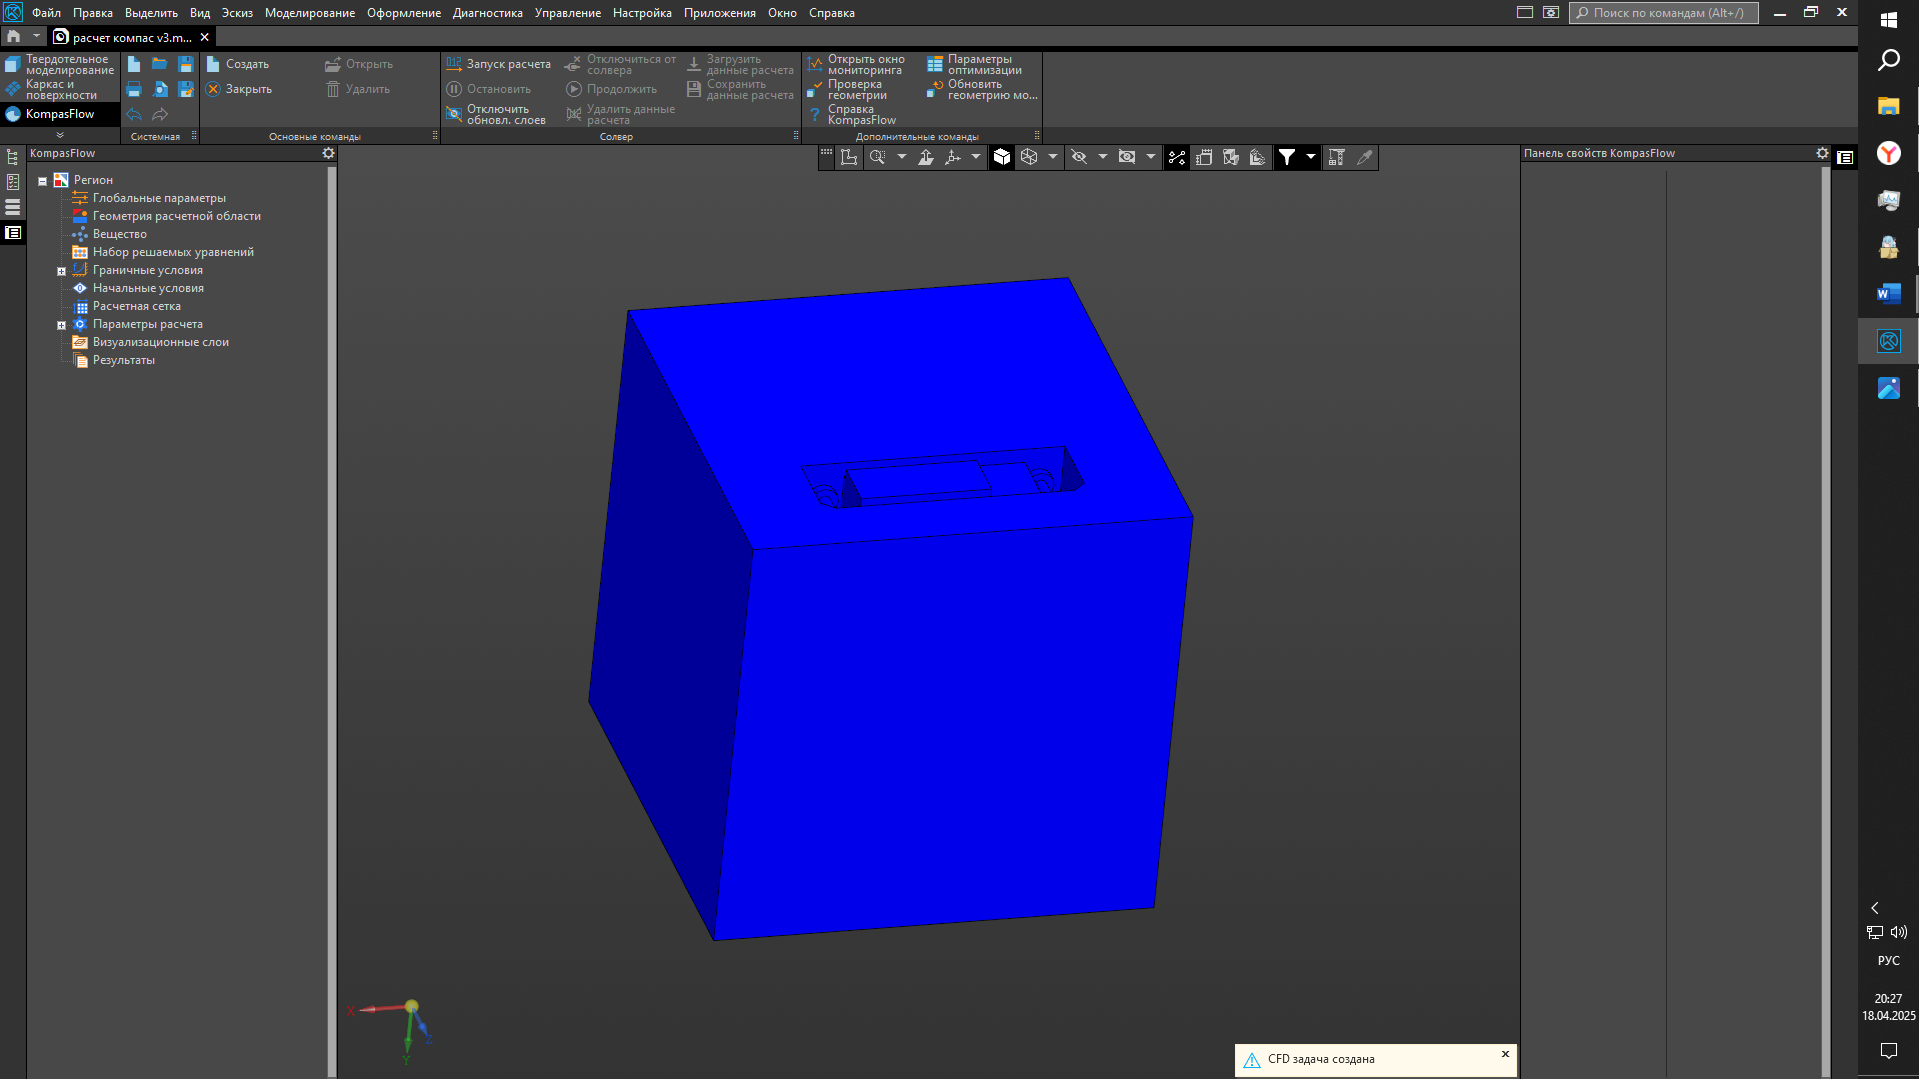
Task: Toggle Отключить обновл. слоев option
Action: point(497,115)
